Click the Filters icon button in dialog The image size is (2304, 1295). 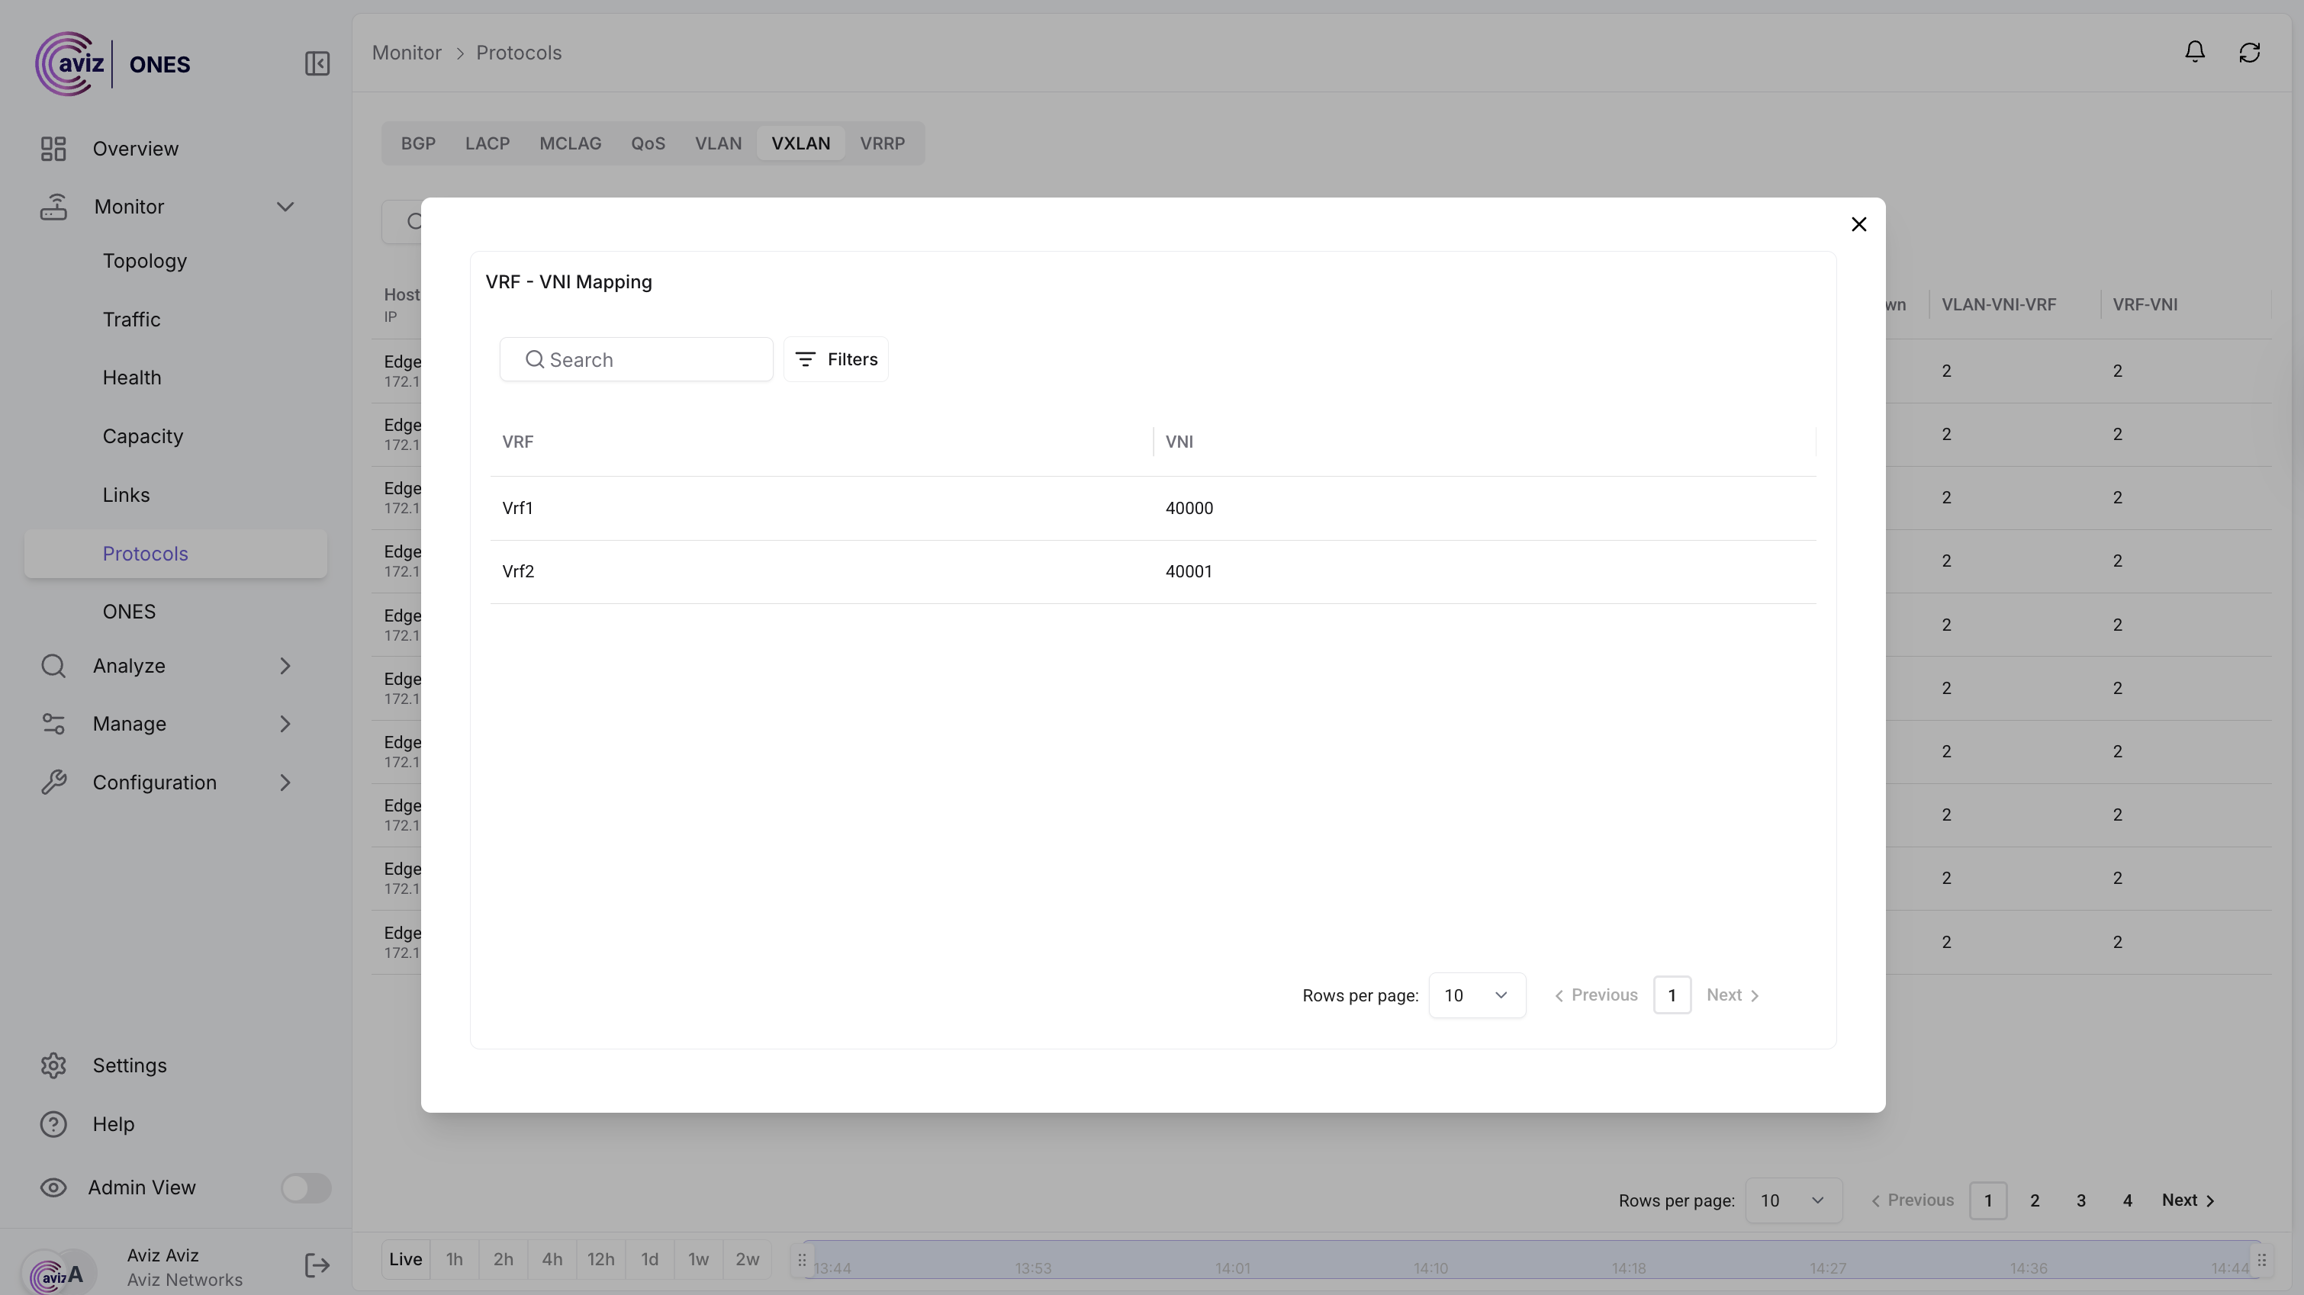pos(836,359)
